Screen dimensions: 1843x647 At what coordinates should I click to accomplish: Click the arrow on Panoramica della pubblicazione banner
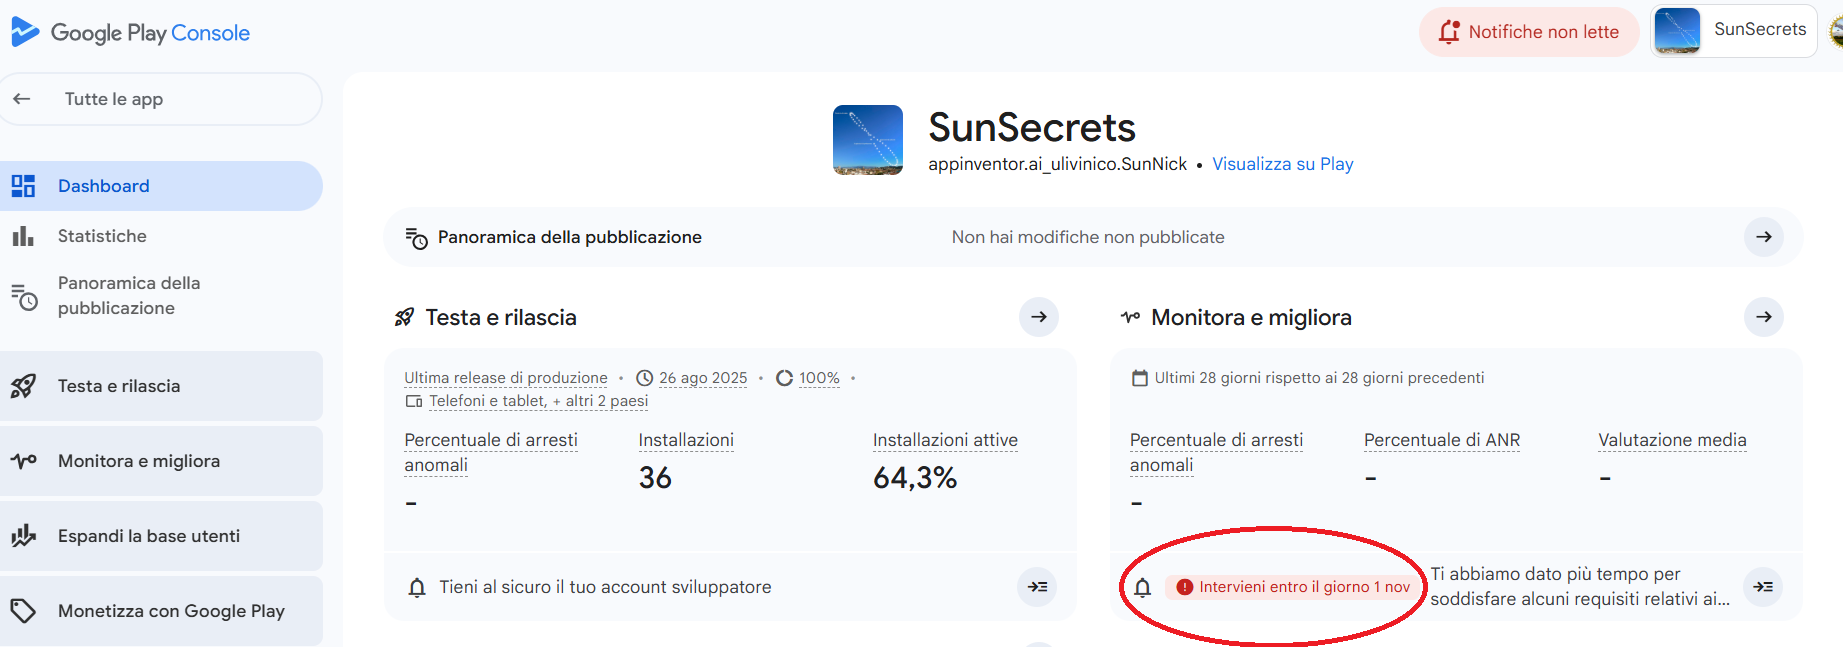[x=1763, y=237]
